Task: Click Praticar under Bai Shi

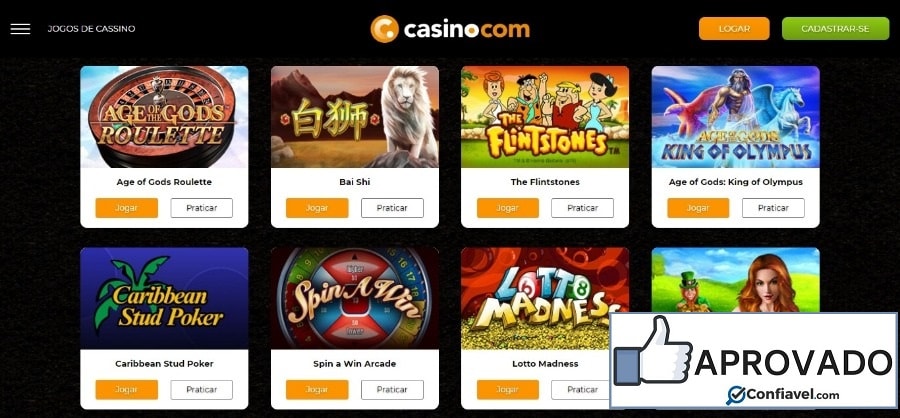Action: point(392,208)
